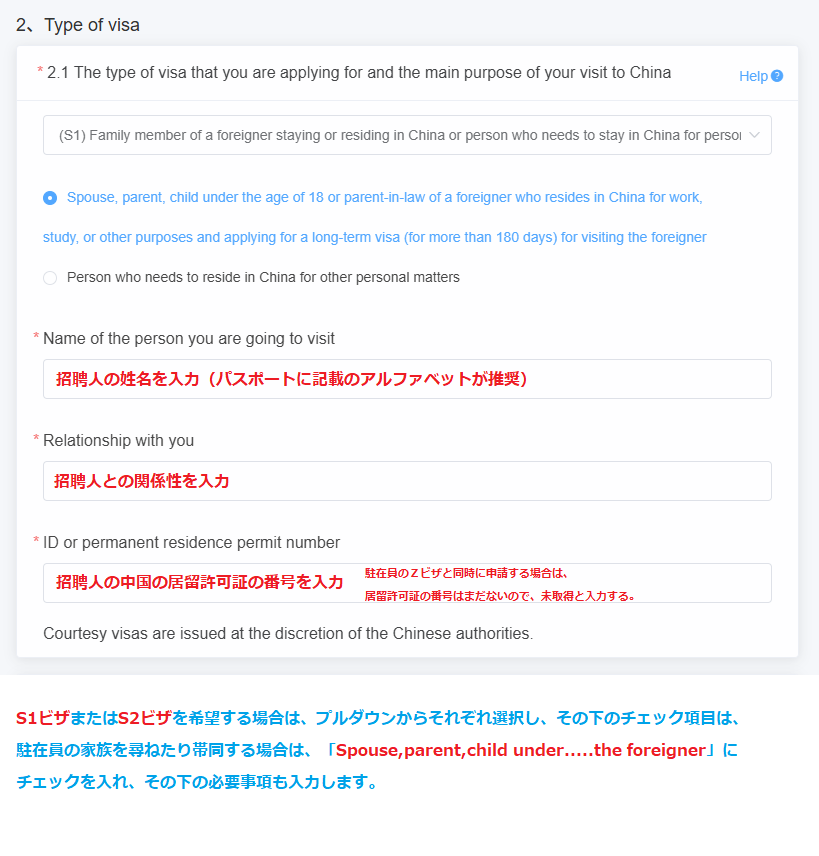This screenshot has height=856, width=819.
Task: Focus the 'Name of the person you are going to visit' field
Action: [x=407, y=379]
